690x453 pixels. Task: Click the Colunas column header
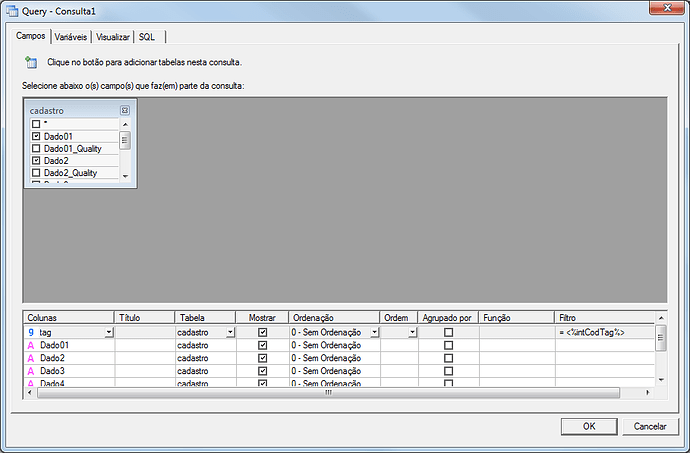point(69,318)
